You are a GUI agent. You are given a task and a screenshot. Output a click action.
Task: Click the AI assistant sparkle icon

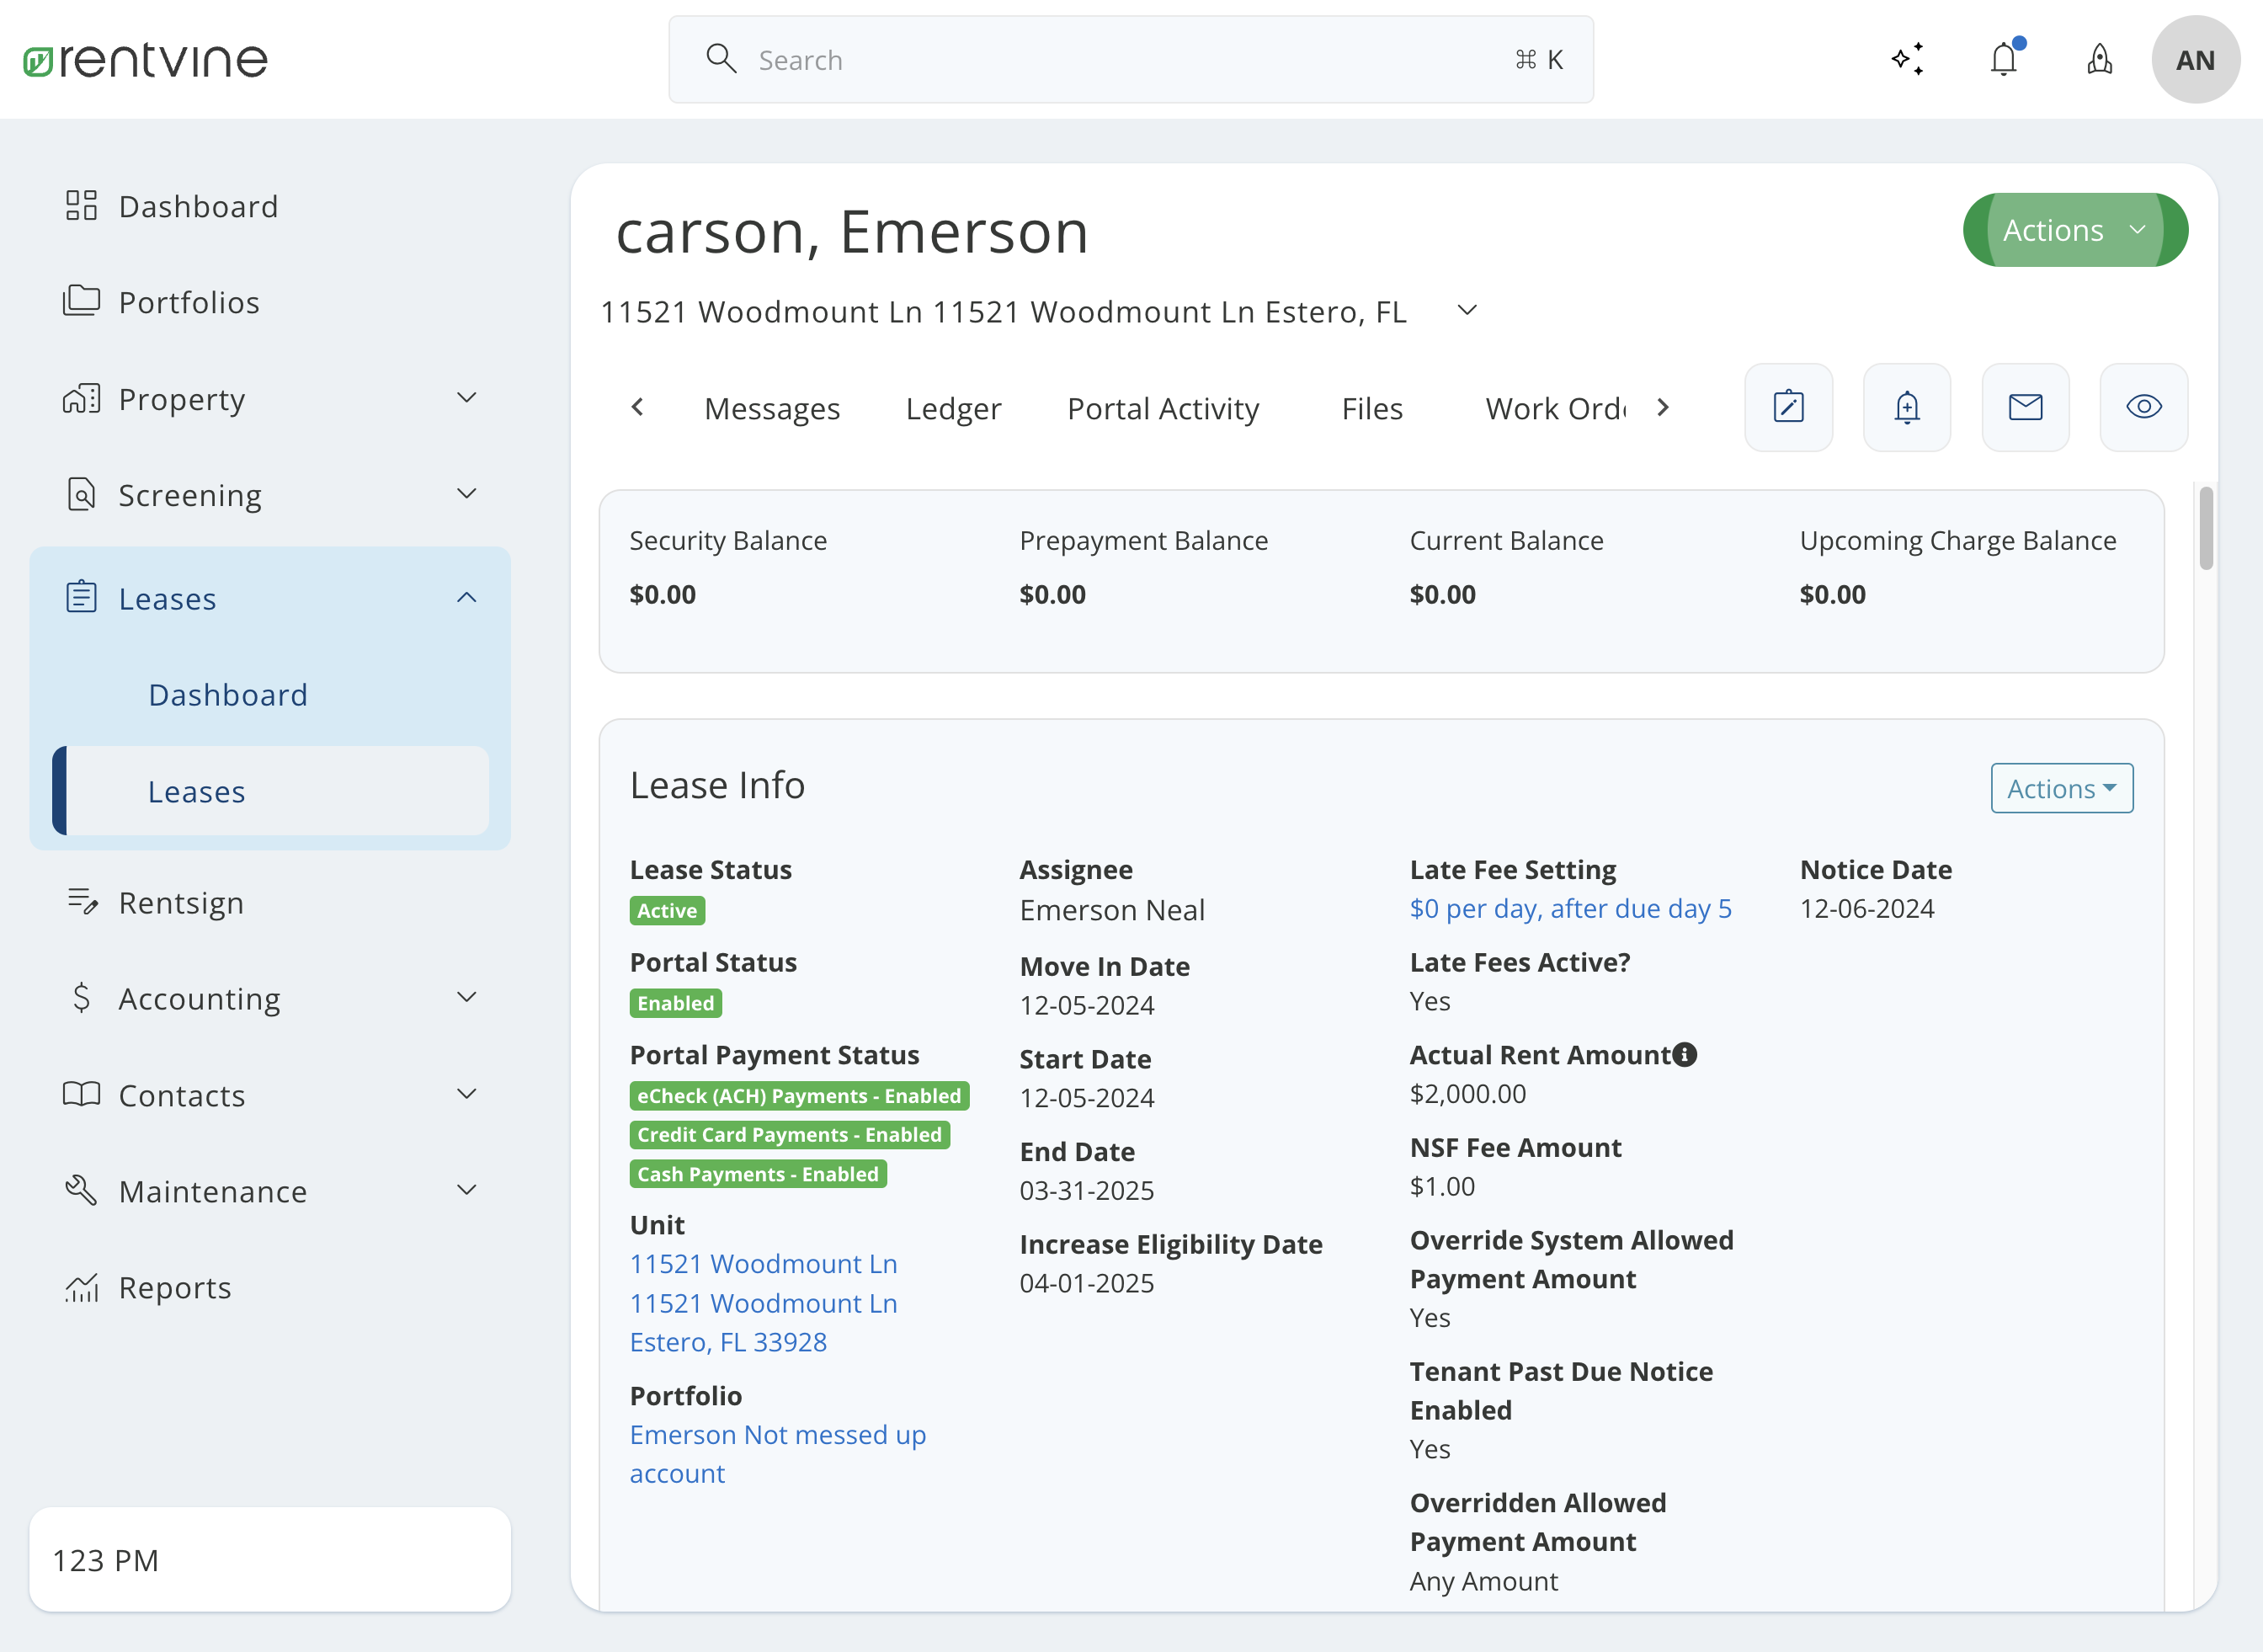(1908, 58)
